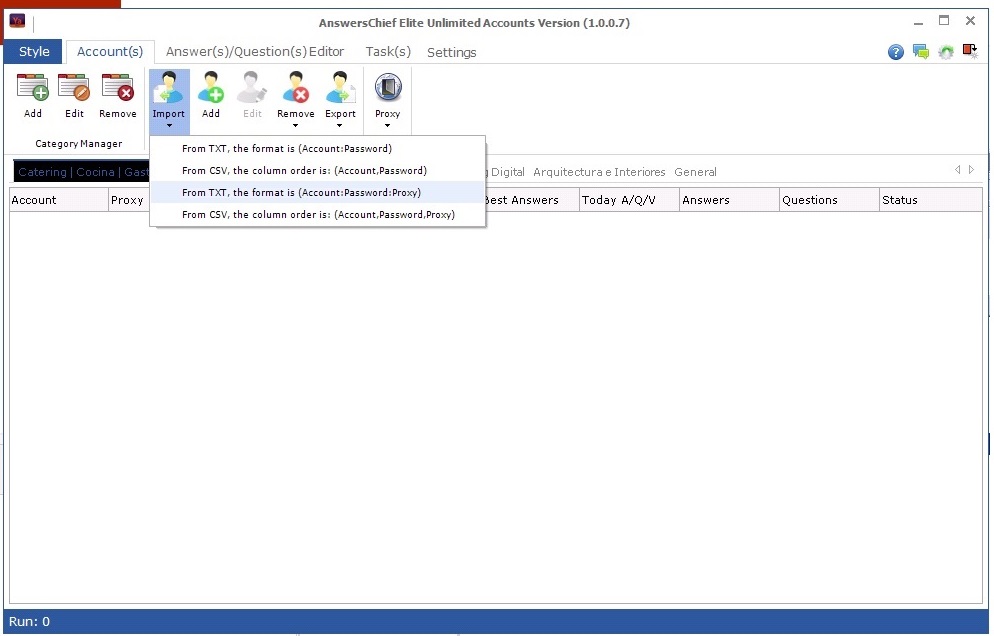Open the Answer(s)/Question(s) Editor tab

(254, 52)
